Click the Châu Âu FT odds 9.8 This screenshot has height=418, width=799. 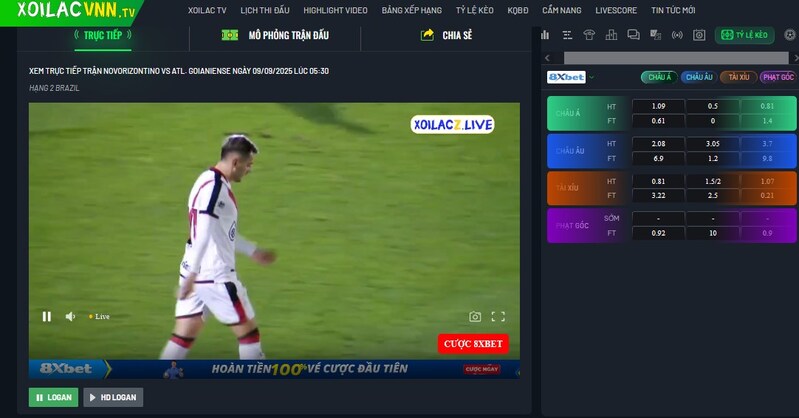(x=767, y=159)
